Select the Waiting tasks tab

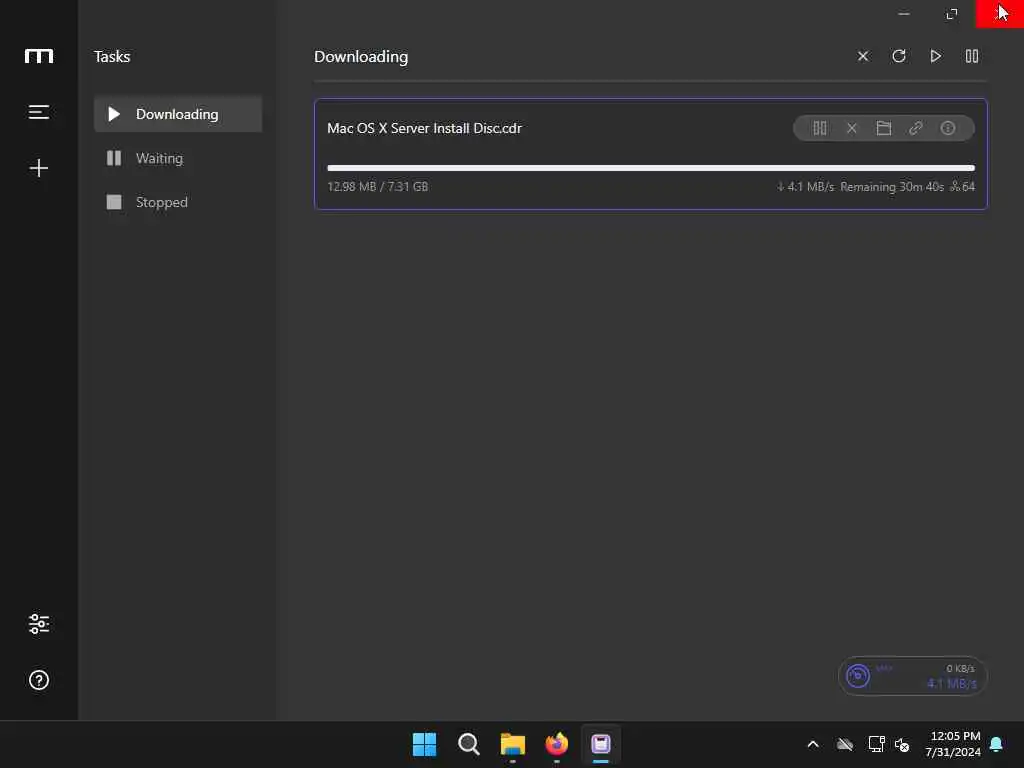(x=178, y=158)
